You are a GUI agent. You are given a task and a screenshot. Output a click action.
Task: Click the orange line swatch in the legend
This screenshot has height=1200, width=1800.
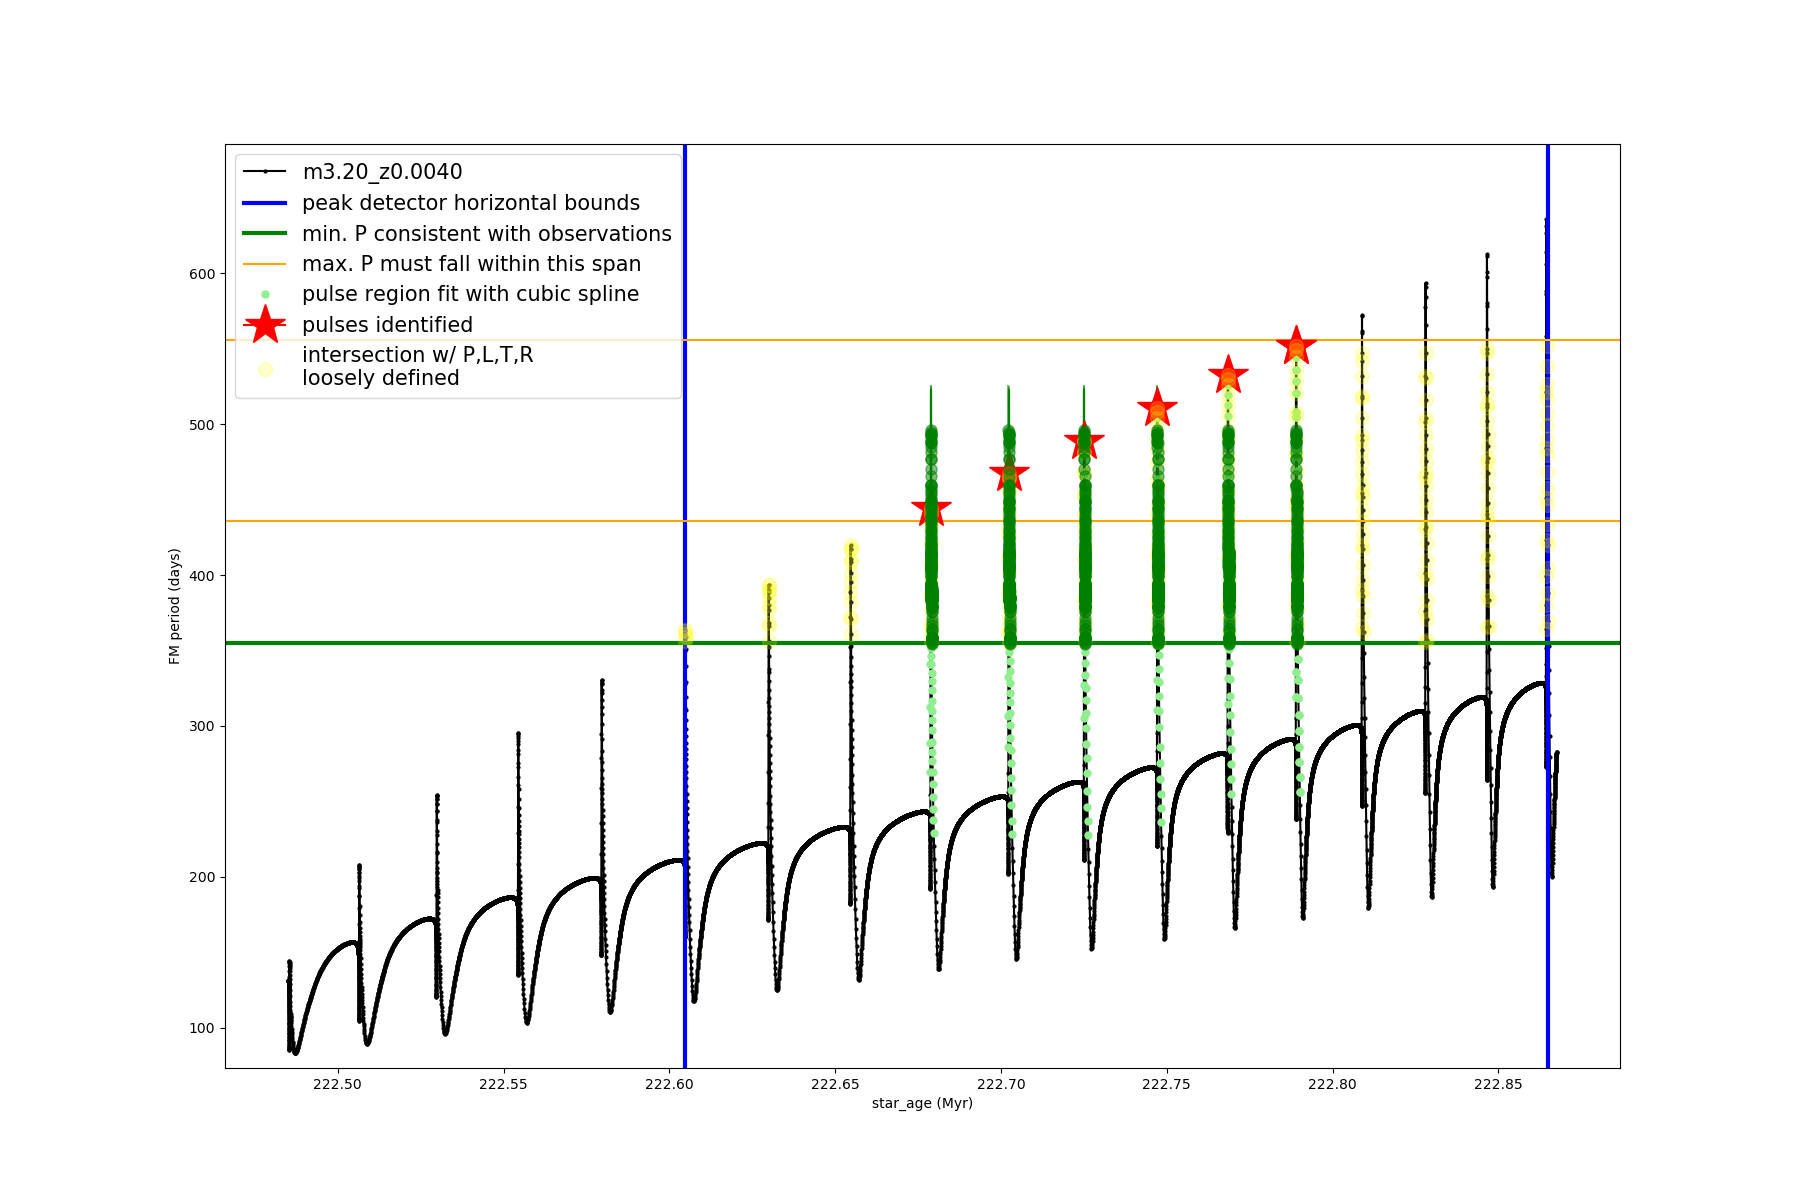coord(265,264)
